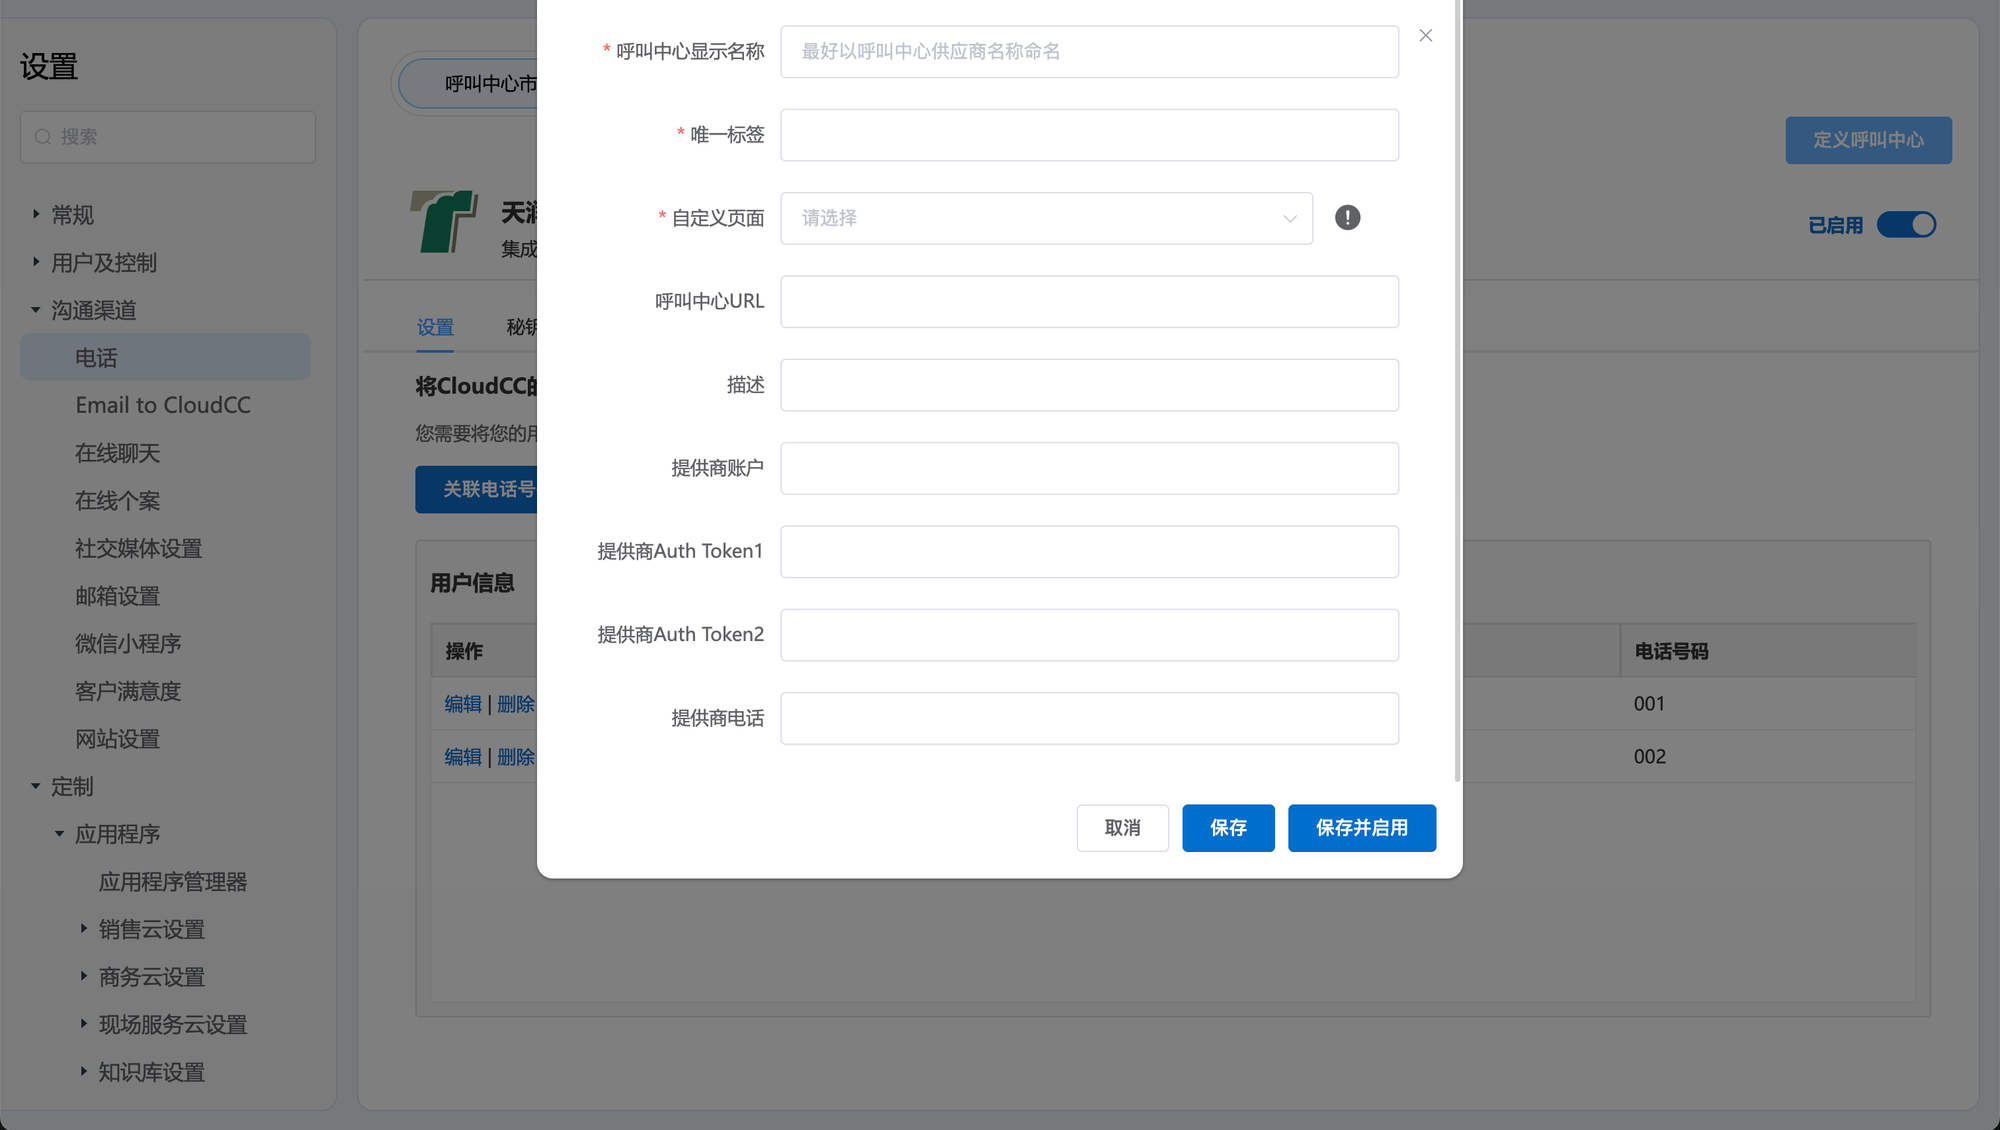Toggle the 已启用 switch

point(1906,225)
